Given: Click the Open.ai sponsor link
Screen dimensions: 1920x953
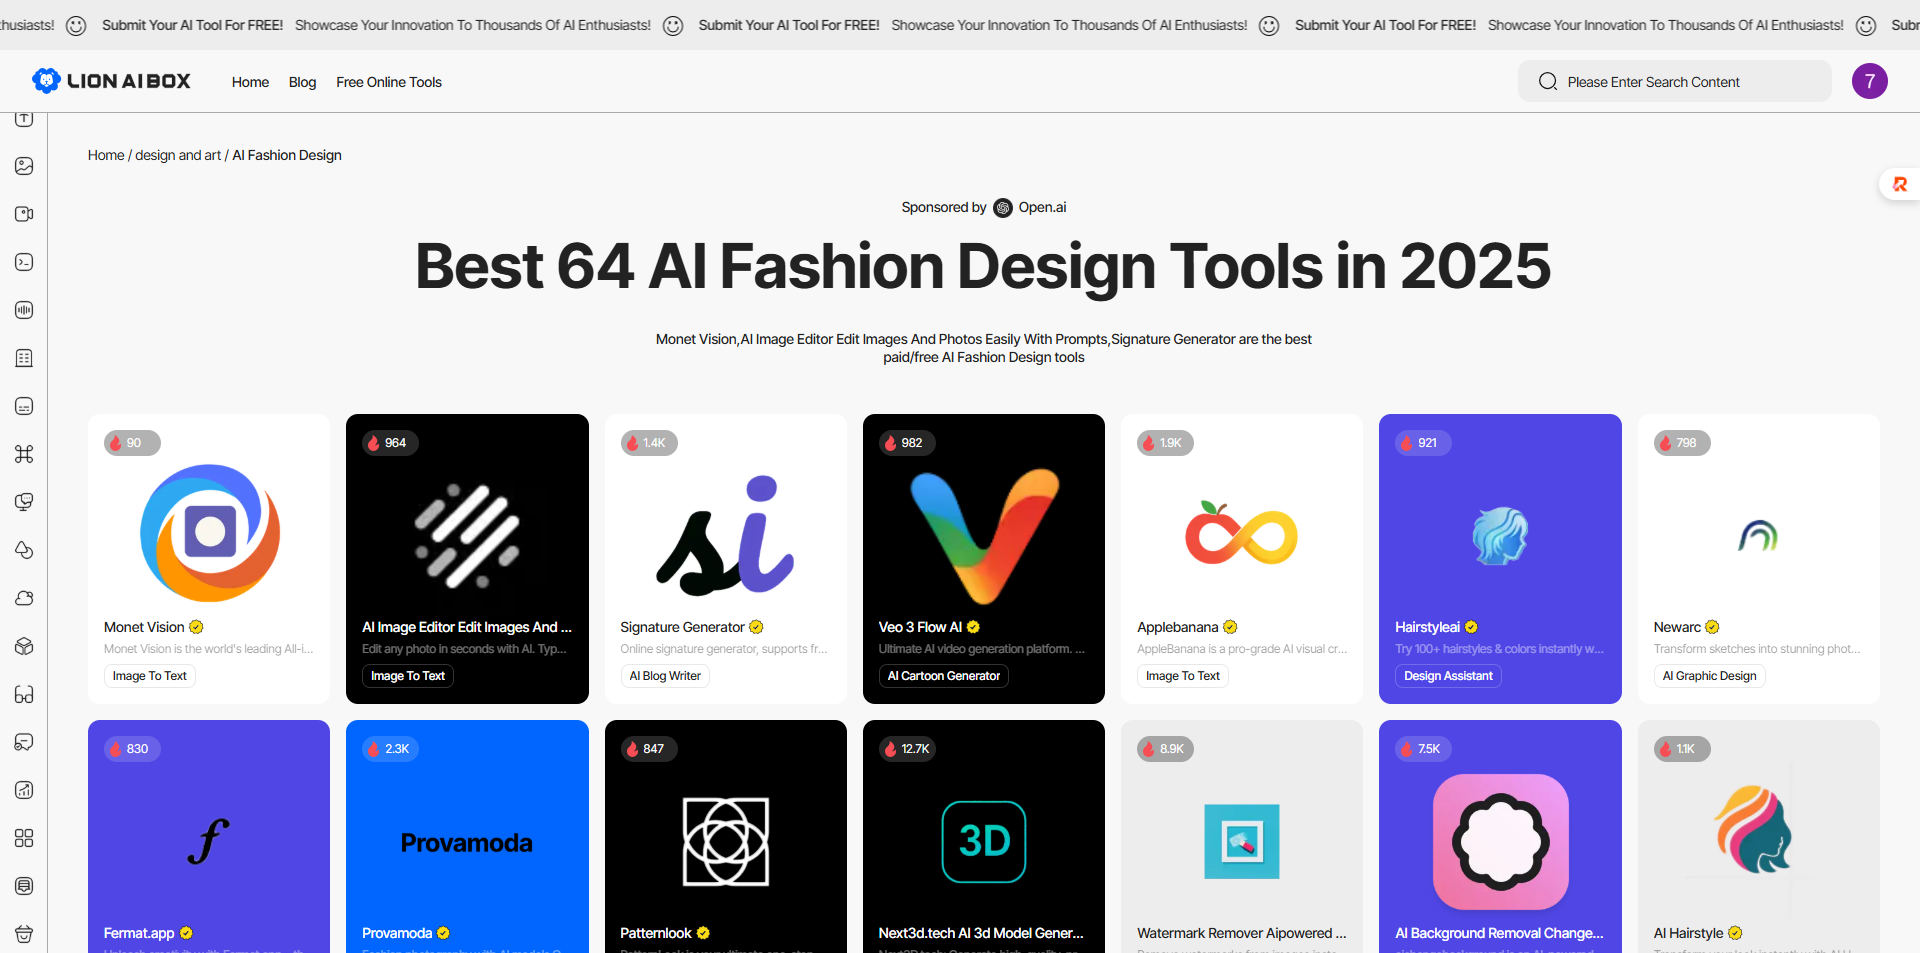Looking at the screenshot, I should (1042, 207).
